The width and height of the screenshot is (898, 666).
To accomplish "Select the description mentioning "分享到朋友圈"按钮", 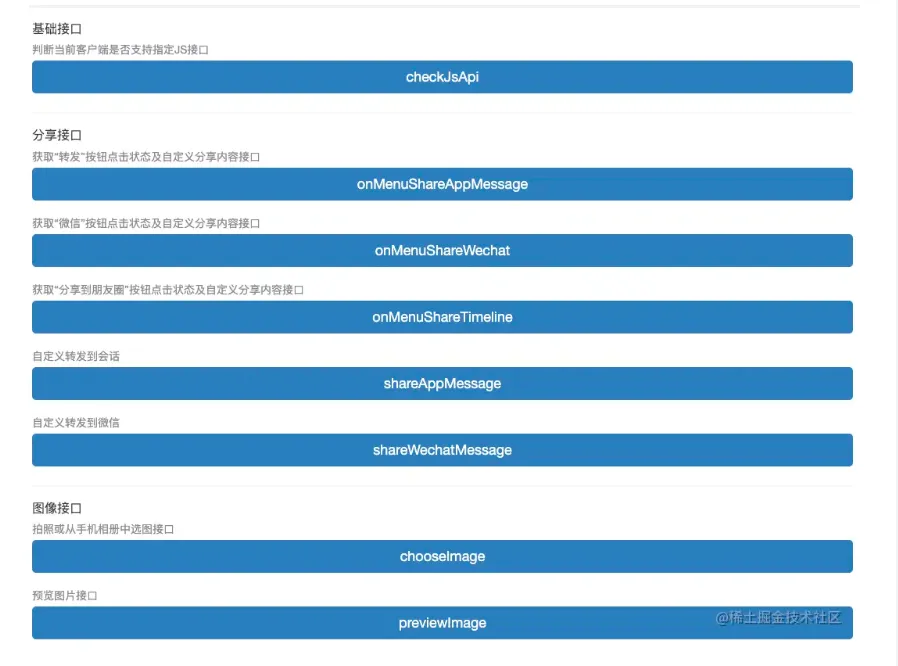I will coord(168,290).
